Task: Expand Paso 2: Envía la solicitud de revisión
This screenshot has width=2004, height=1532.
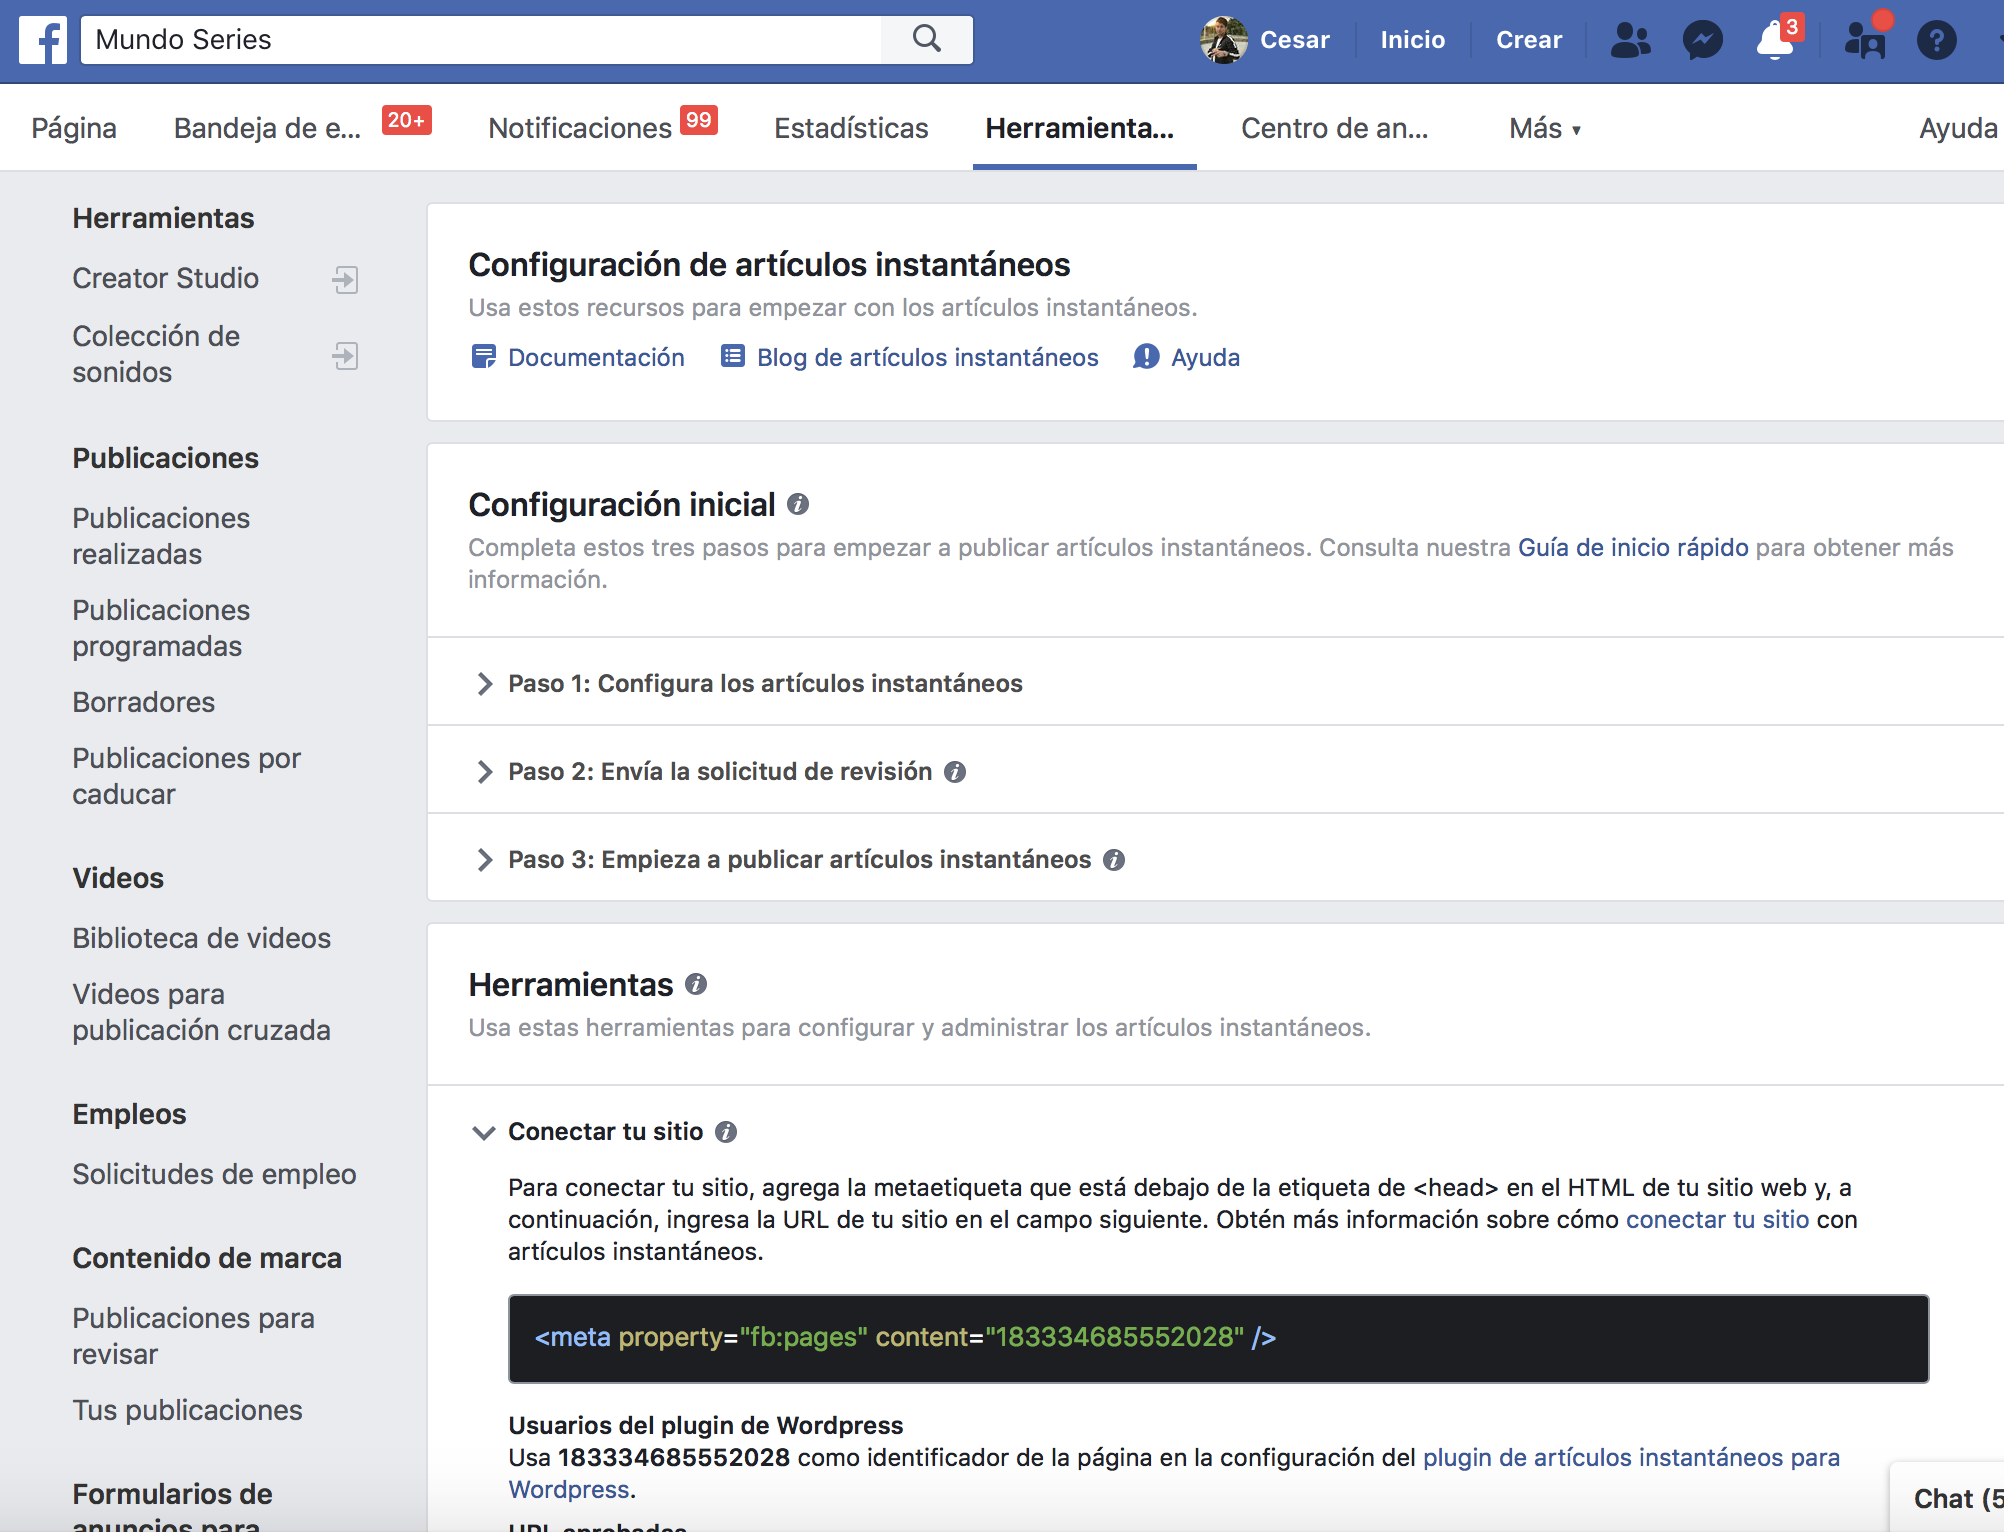Action: tap(719, 771)
